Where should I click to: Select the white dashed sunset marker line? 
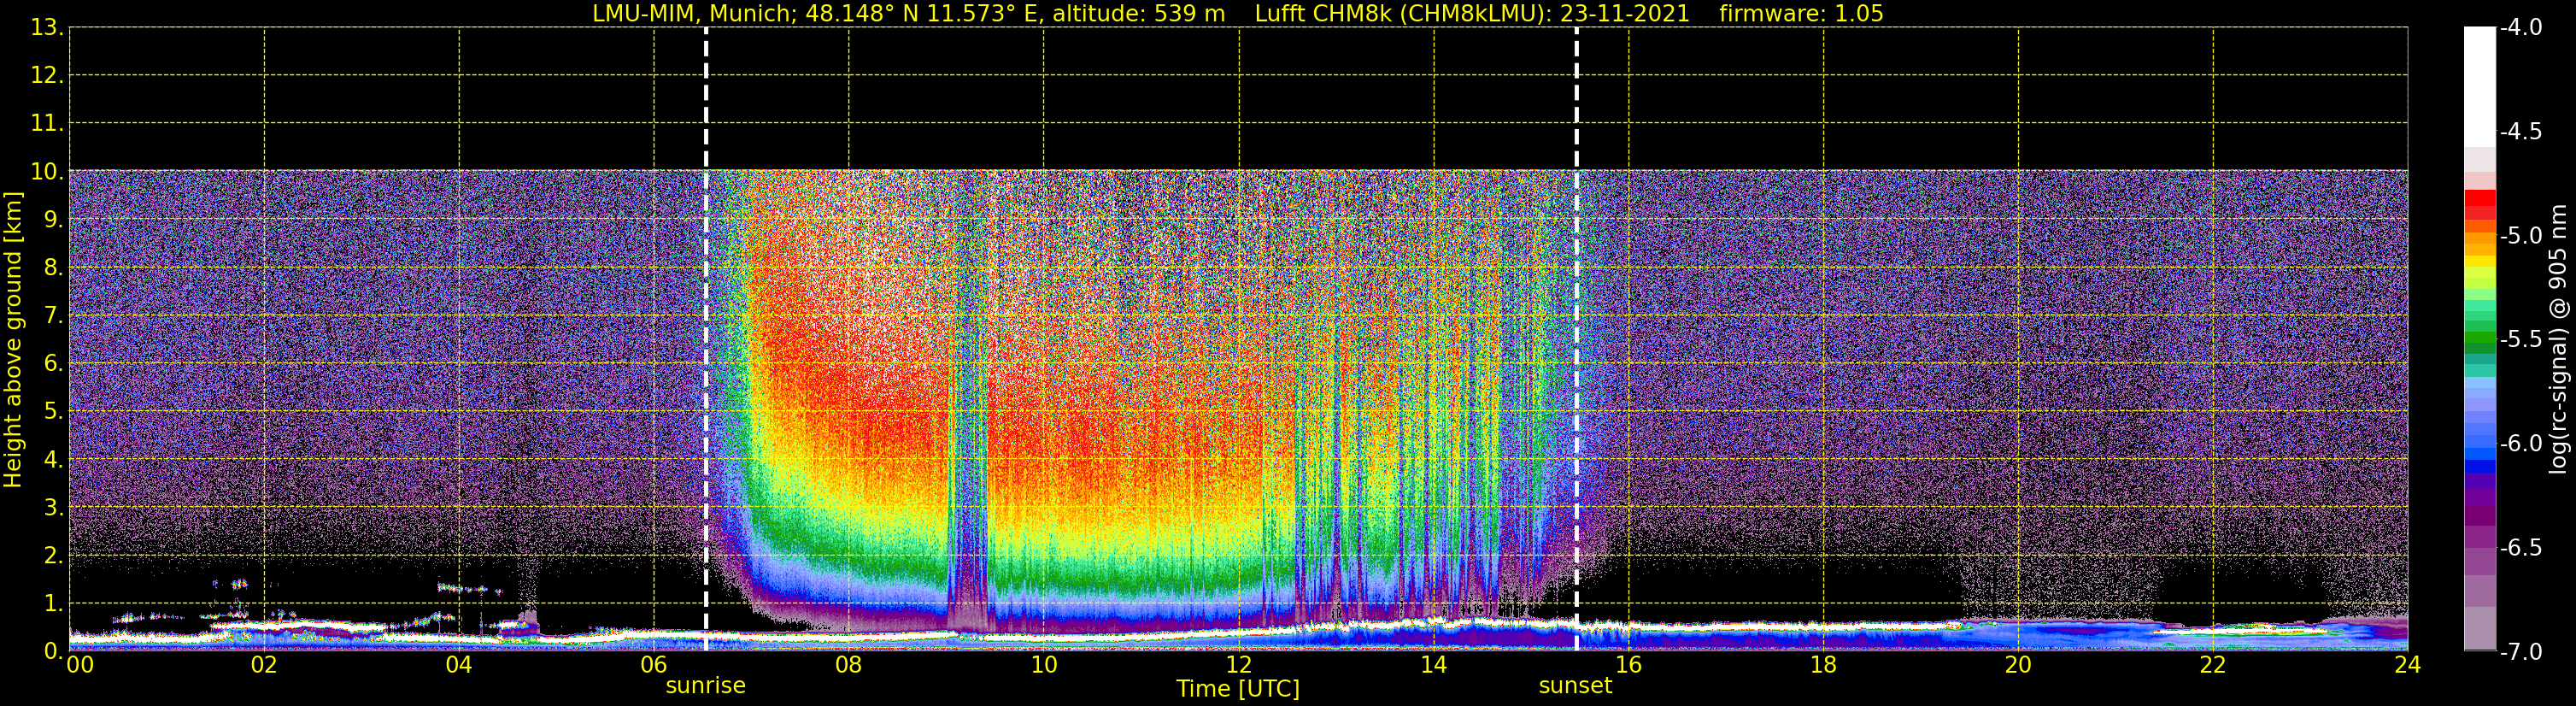click(x=1577, y=339)
